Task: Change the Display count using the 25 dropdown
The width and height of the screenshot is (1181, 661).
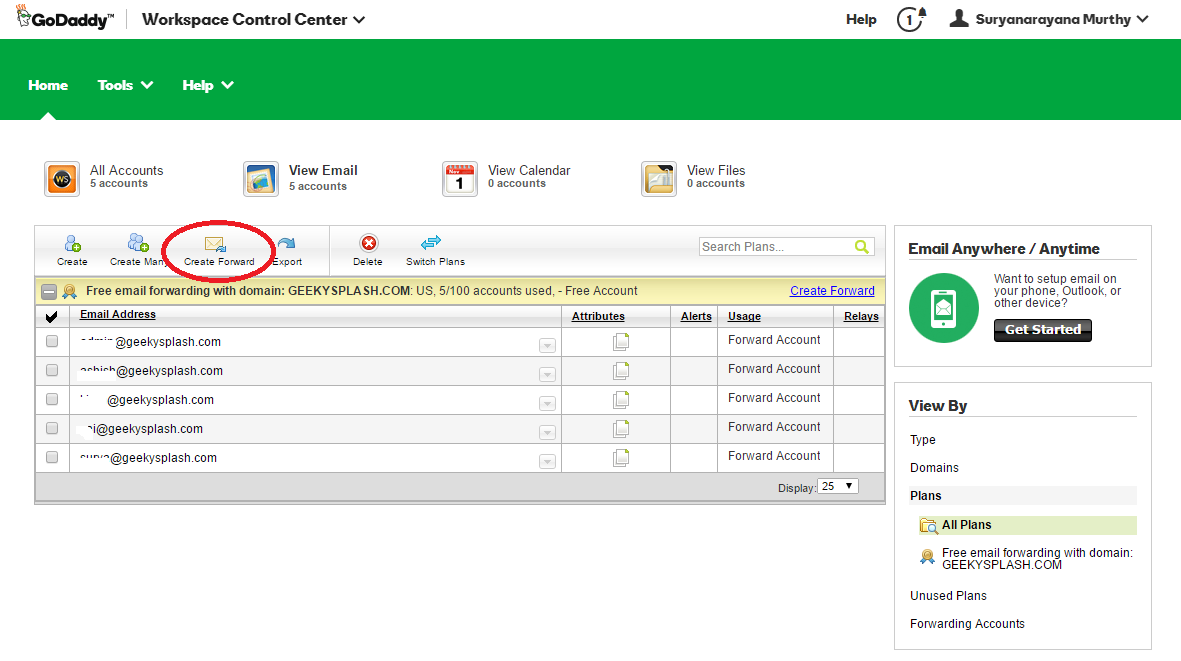Action: point(837,486)
